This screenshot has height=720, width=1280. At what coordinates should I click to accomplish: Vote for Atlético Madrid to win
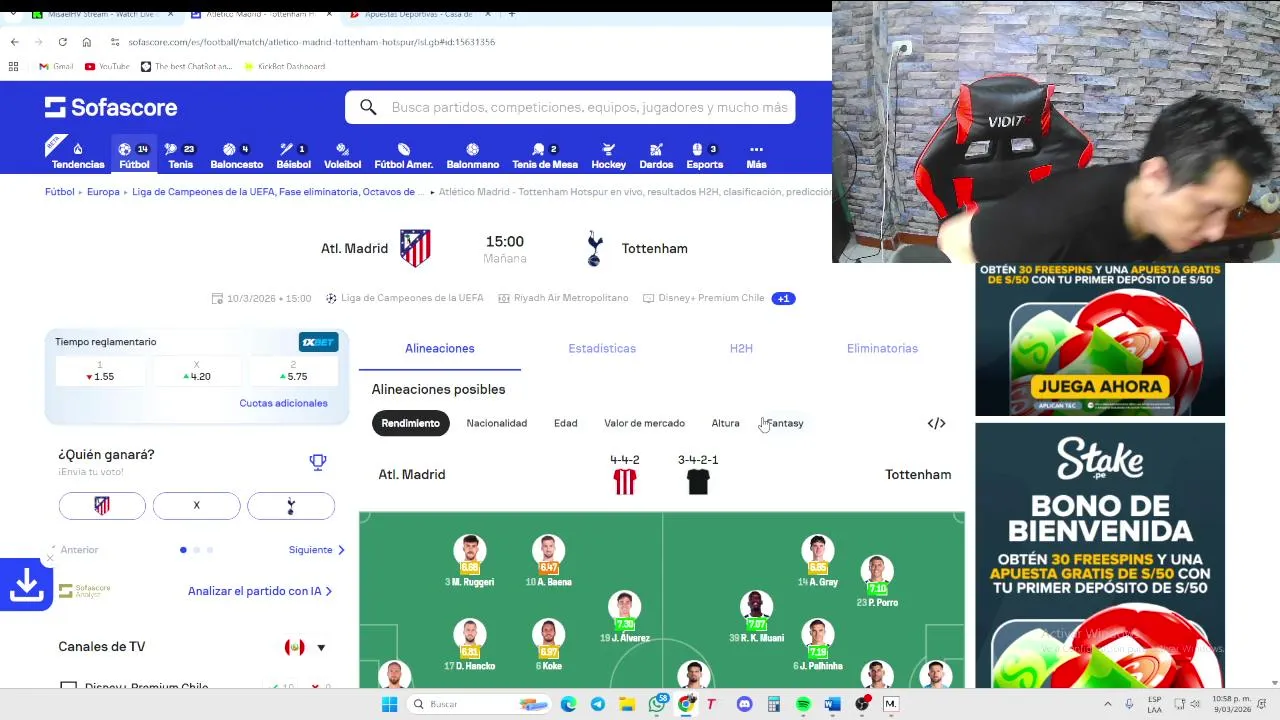[x=102, y=506]
